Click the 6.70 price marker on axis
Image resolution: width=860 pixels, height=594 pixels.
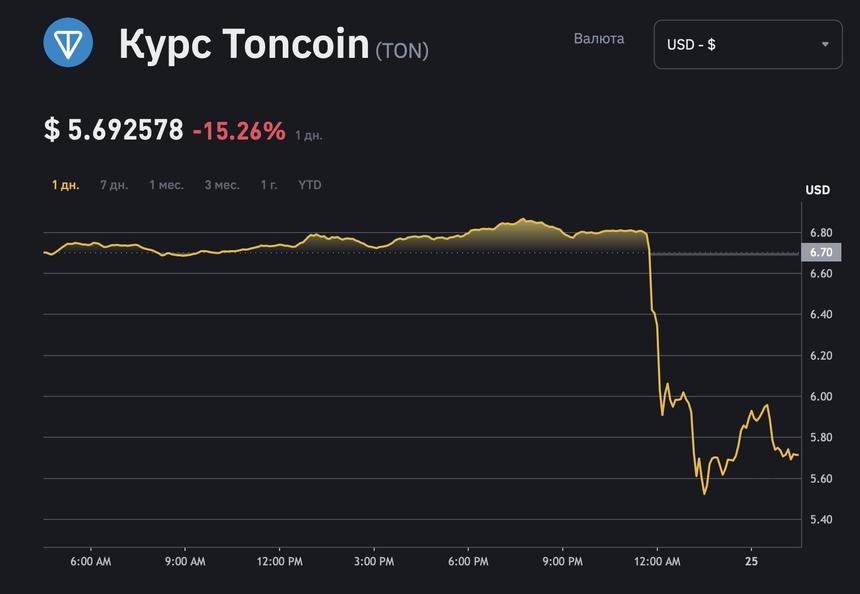pos(821,252)
